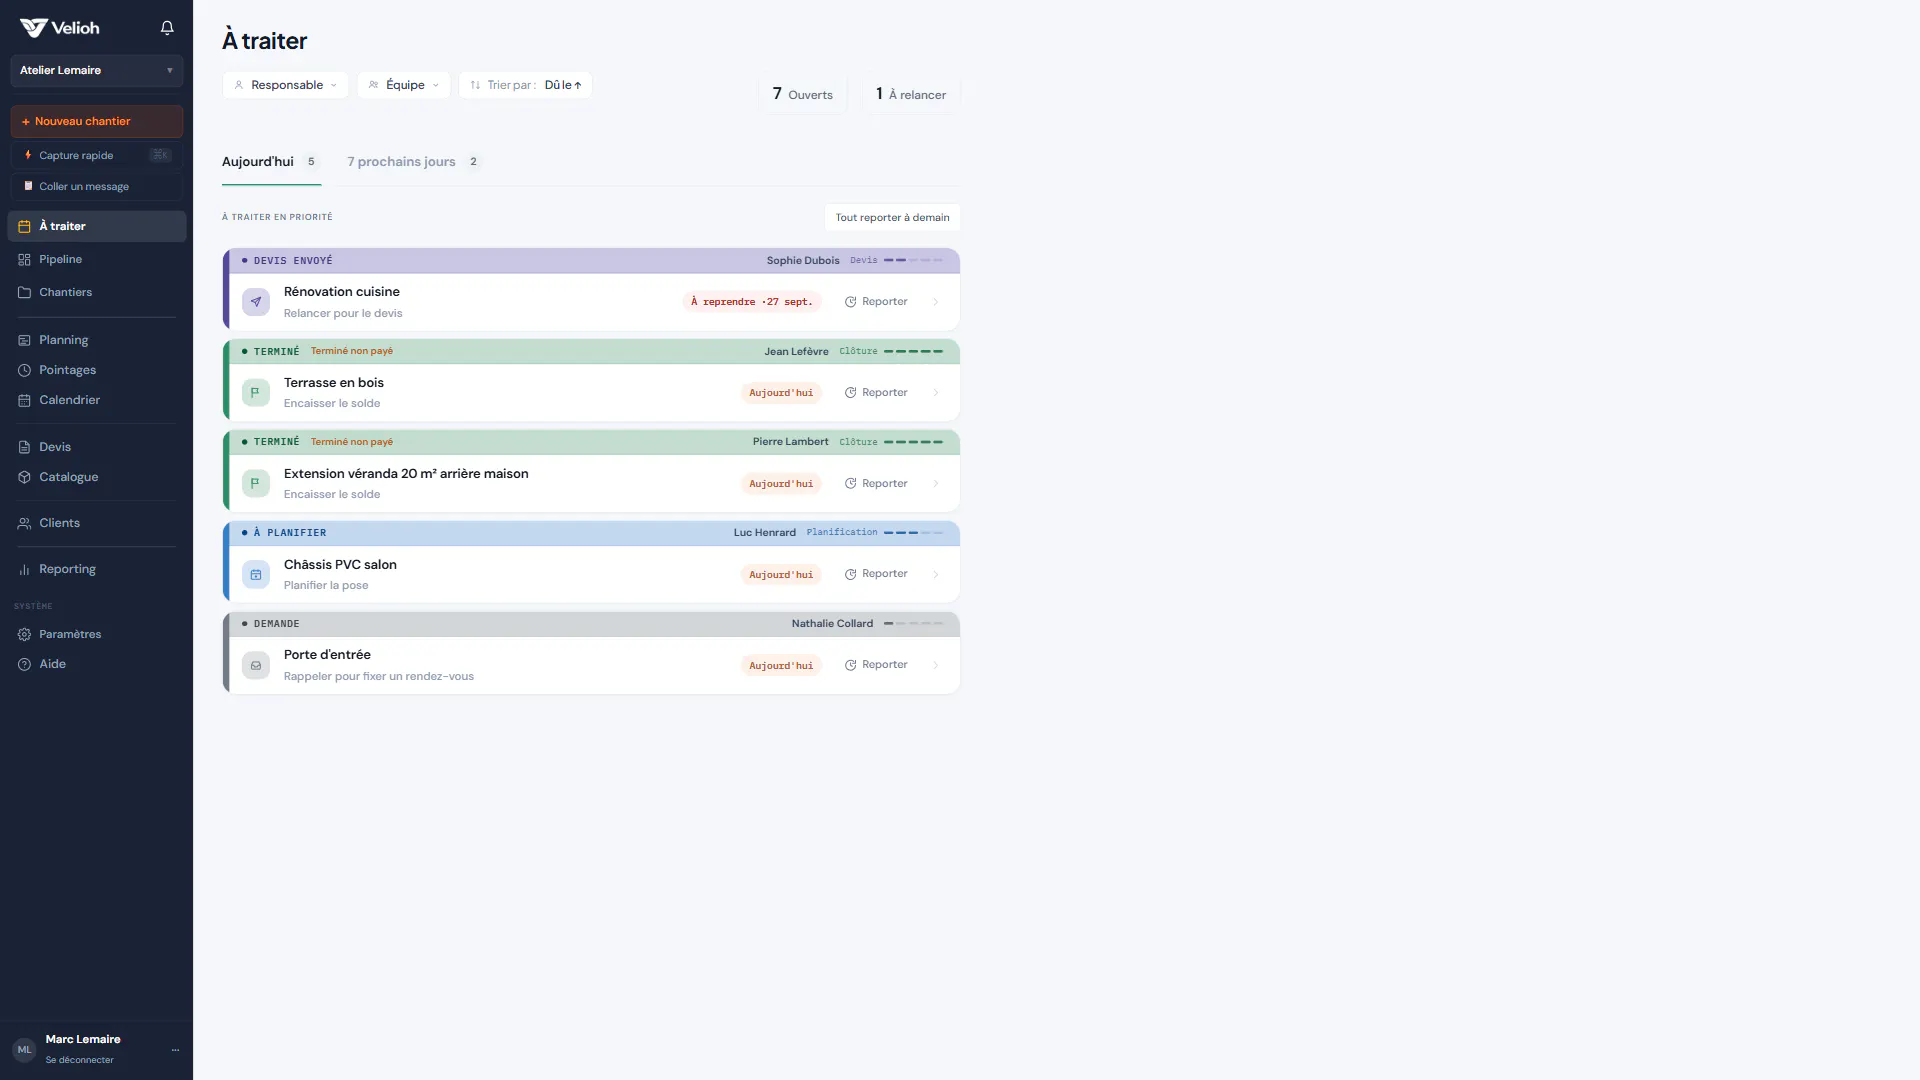Click the flag icon for Terrasse en bois
Image resolution: width=1920 pixels, height=1080 pixels.
[x=256, y=393]
